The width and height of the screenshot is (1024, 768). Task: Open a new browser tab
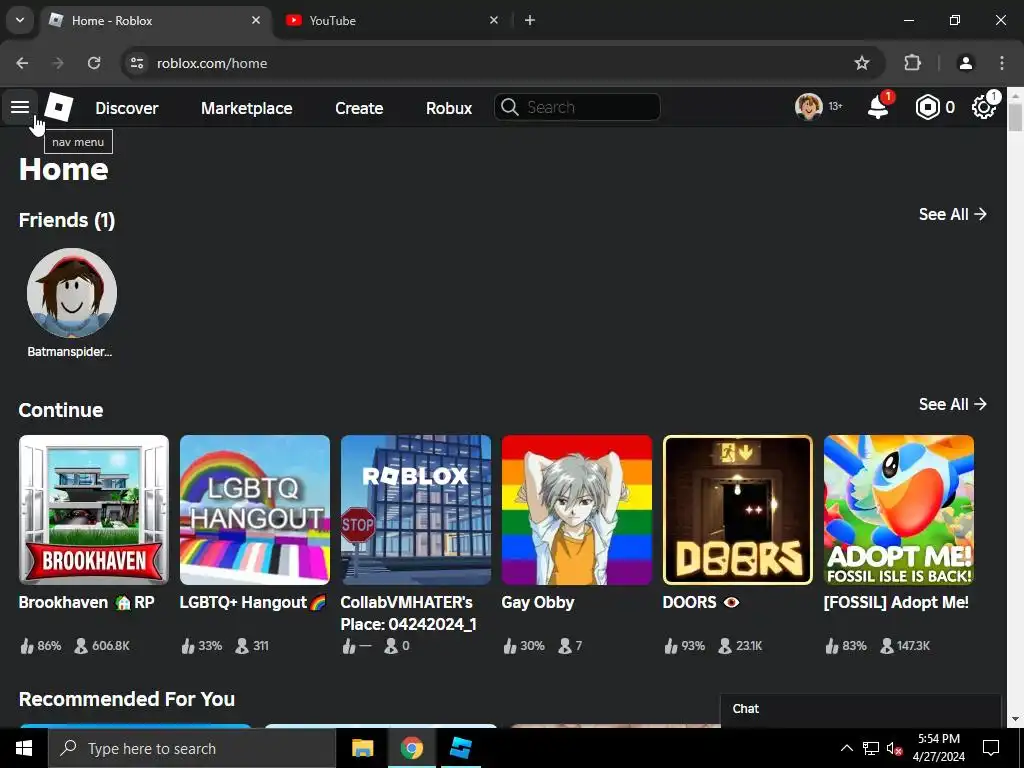pos(530,20)
